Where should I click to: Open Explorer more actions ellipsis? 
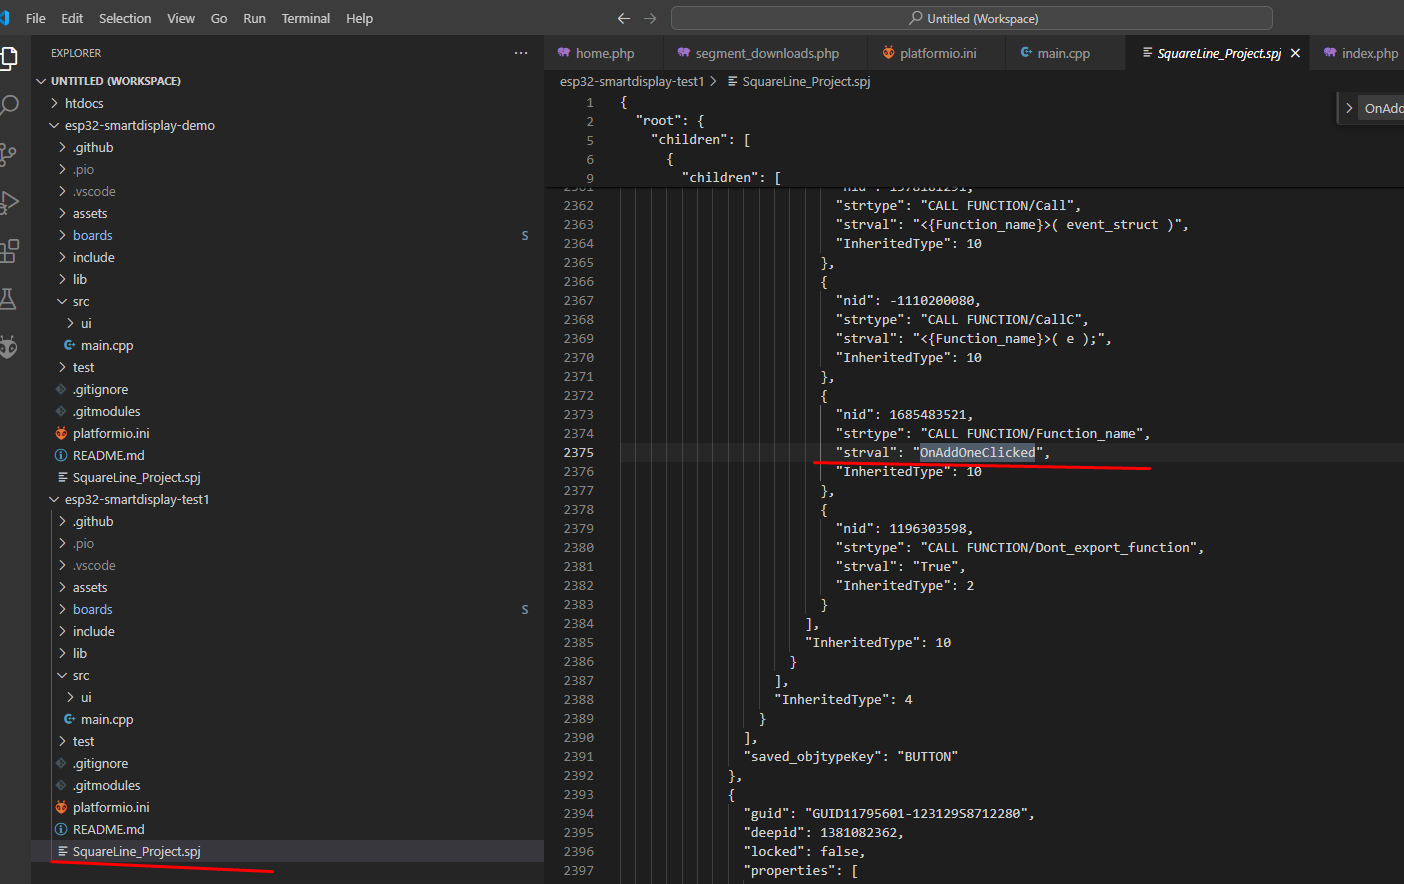coord(521,53)
